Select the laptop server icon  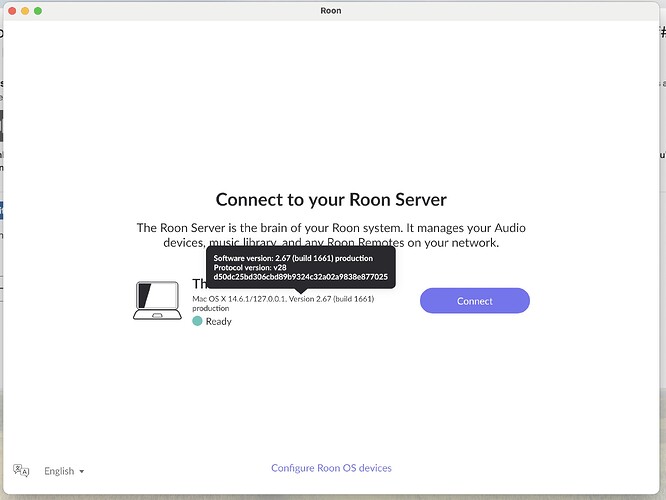coord(157,300)
